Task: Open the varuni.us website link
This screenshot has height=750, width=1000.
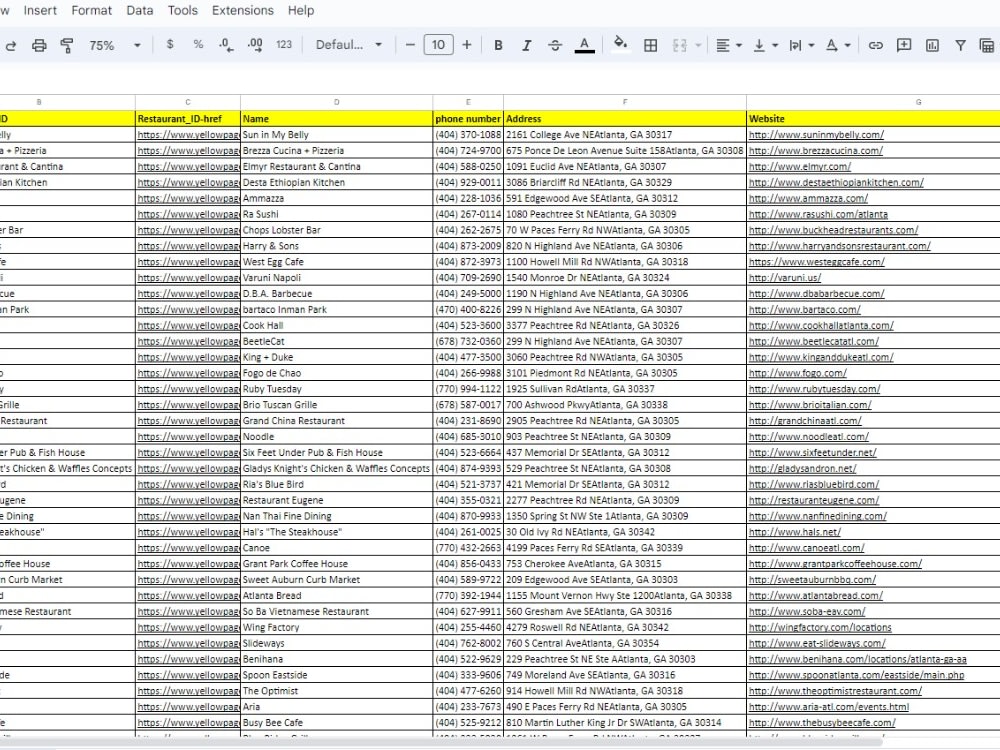Action: pyautogui.click(x=785, y=278)
